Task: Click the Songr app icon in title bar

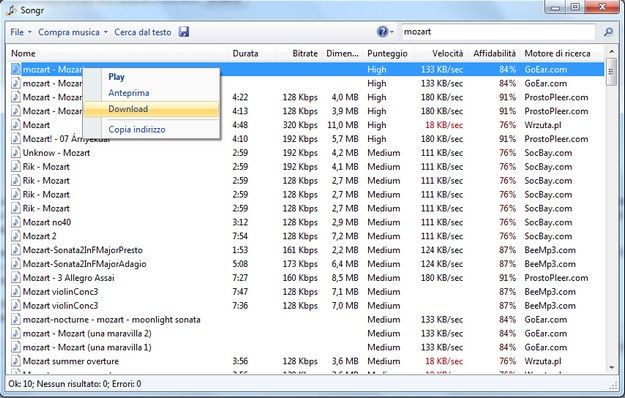Action: pyautogui.click(x=11, y=10)
